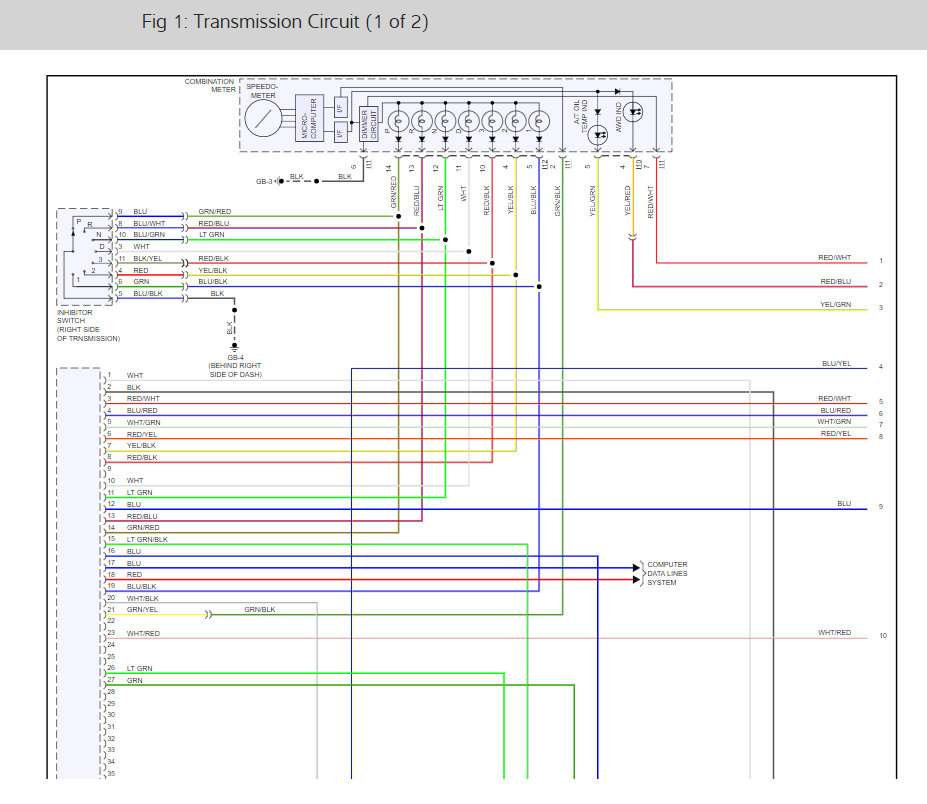This screenshot has width=927, height=804.
Task: Click the BLU/WHT label at inhibitor pin 8
Action: click(149, 223)
